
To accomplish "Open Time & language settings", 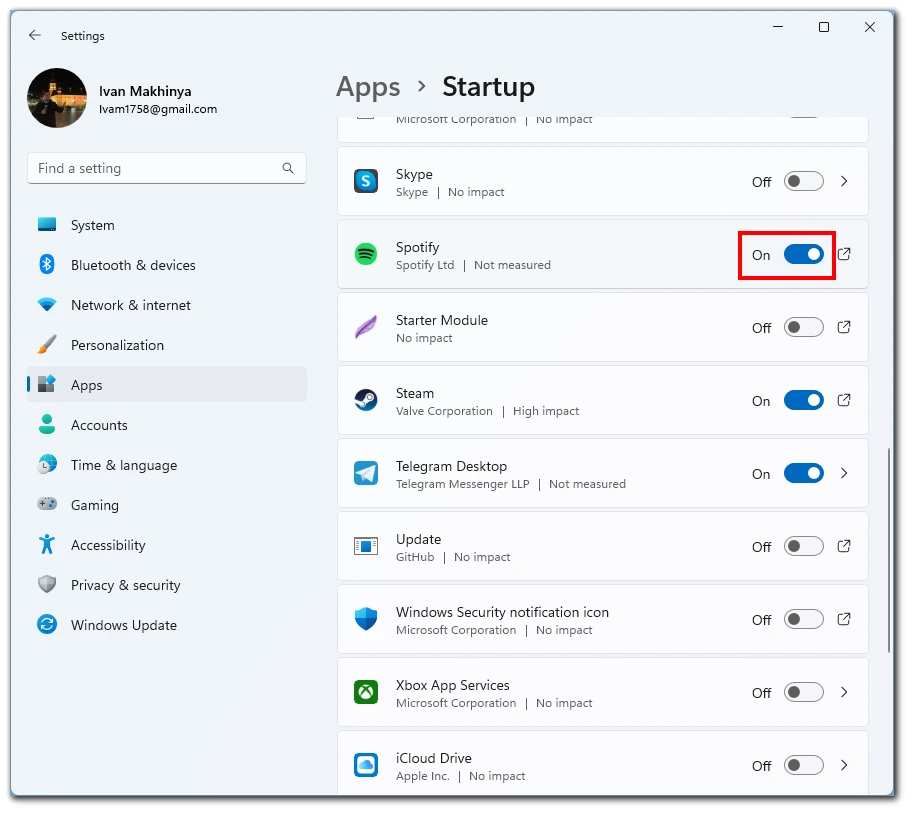I will 167,465.
